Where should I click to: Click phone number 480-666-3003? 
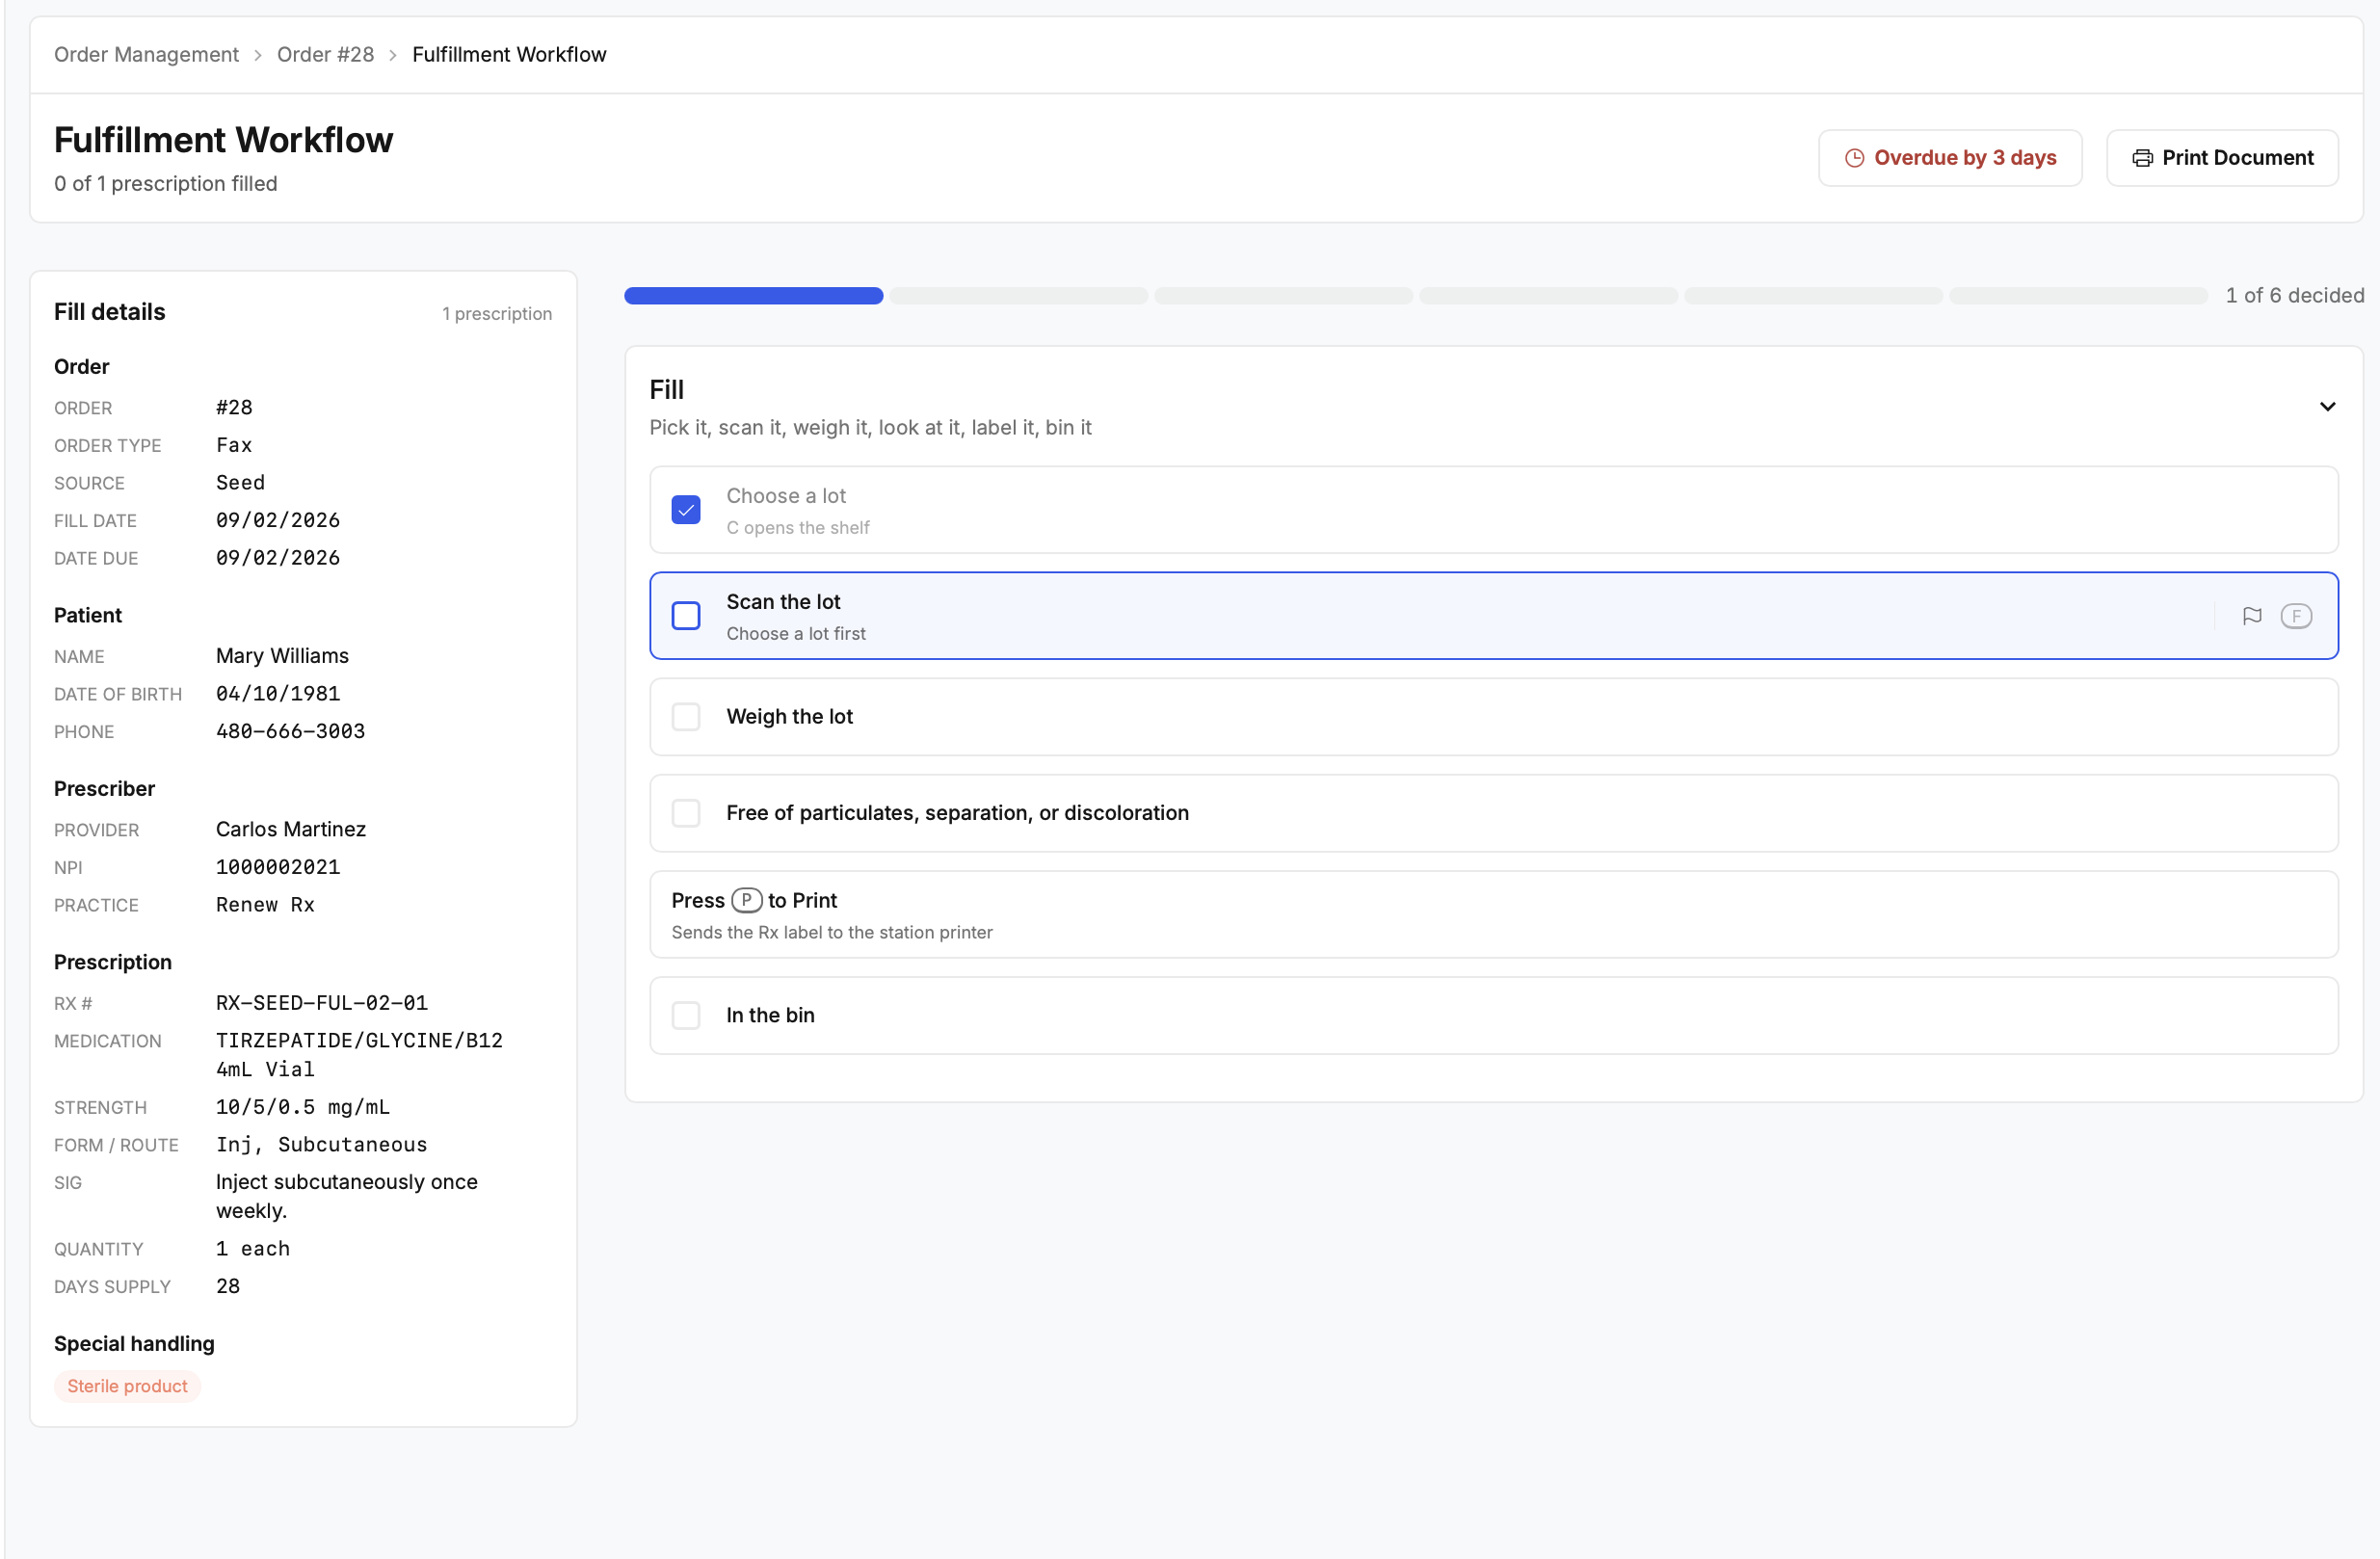(x=291, y=732)
